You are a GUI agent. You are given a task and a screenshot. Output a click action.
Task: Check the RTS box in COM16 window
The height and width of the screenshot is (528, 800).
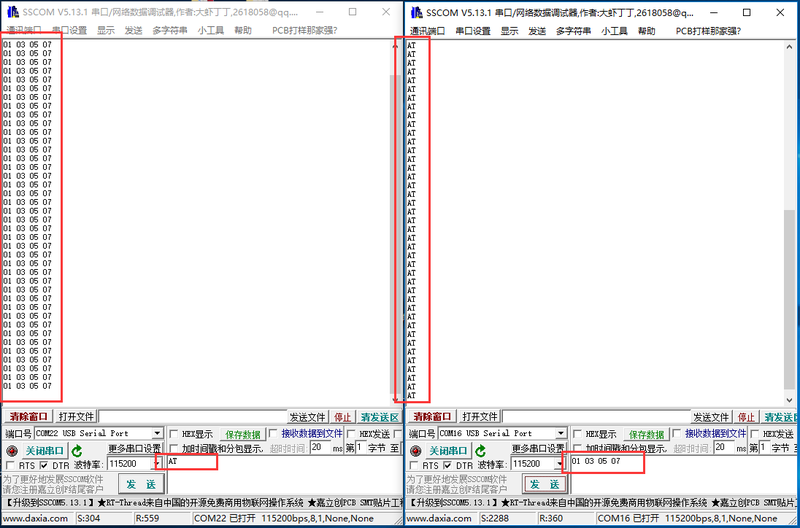(414, 466)
